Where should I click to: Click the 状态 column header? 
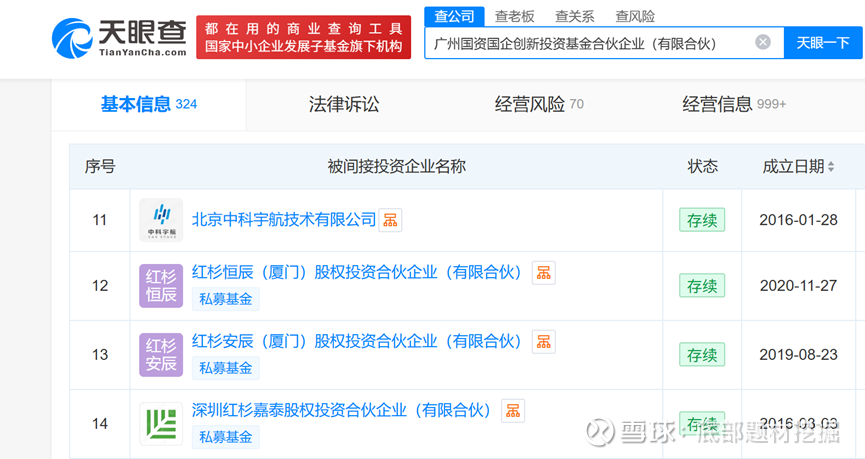pos(702,167)
